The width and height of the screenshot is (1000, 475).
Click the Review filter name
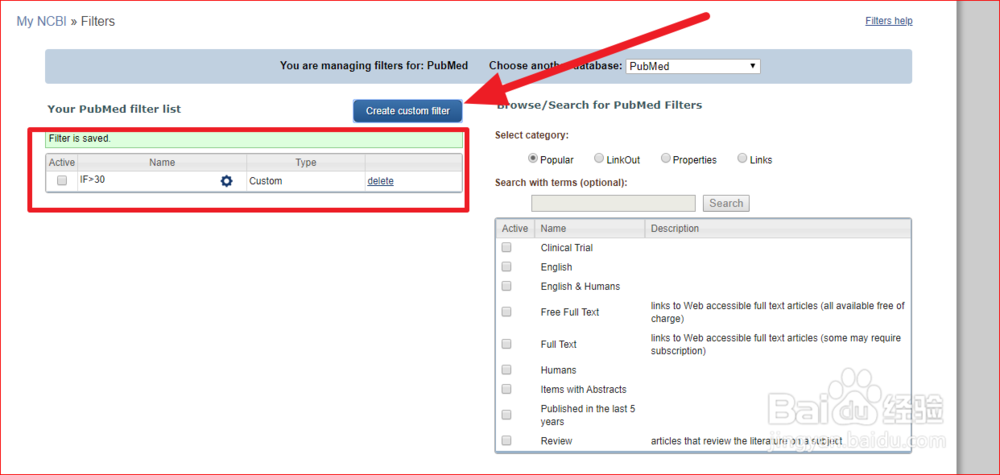557,441
